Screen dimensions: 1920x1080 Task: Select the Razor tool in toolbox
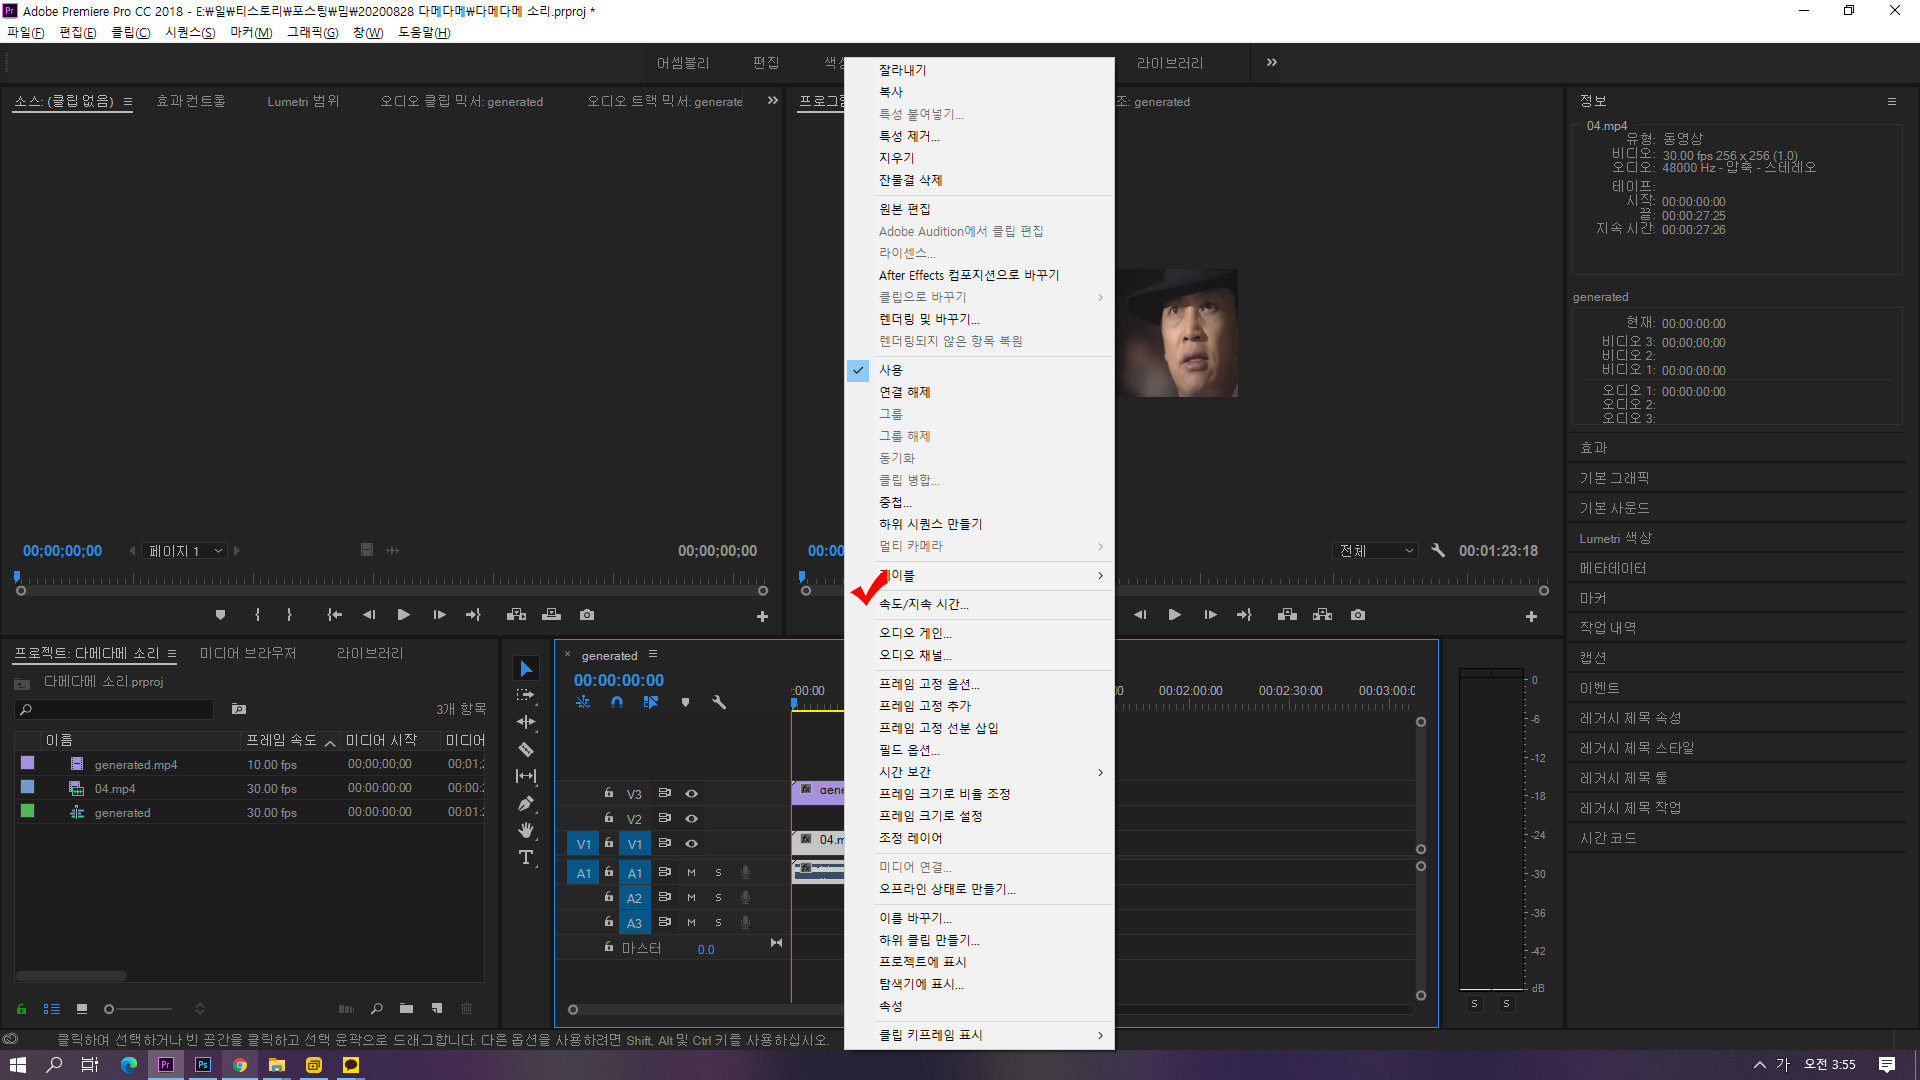coord(526,749)
